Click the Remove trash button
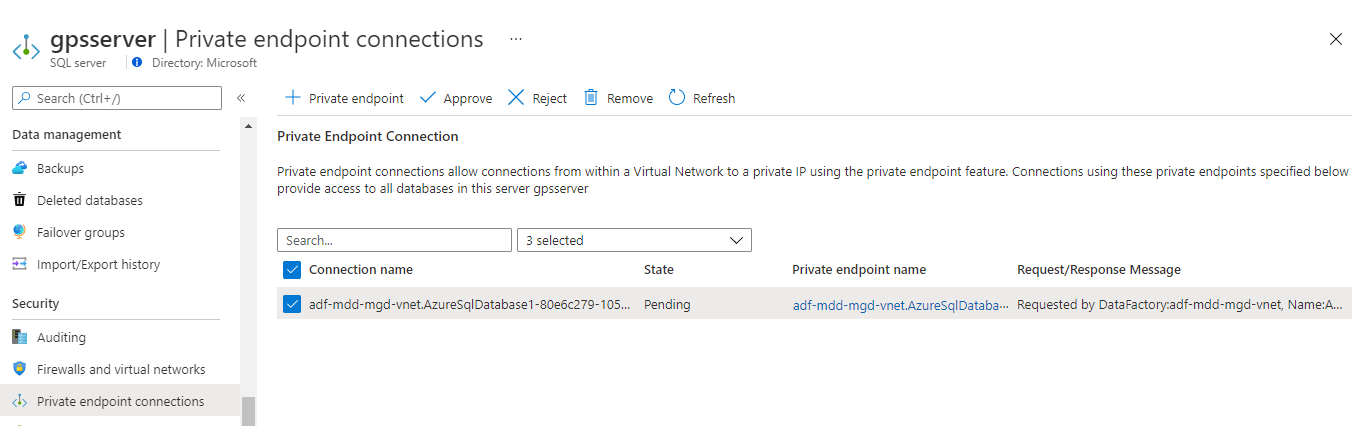The image size is (1362, 426). [618, 98]
